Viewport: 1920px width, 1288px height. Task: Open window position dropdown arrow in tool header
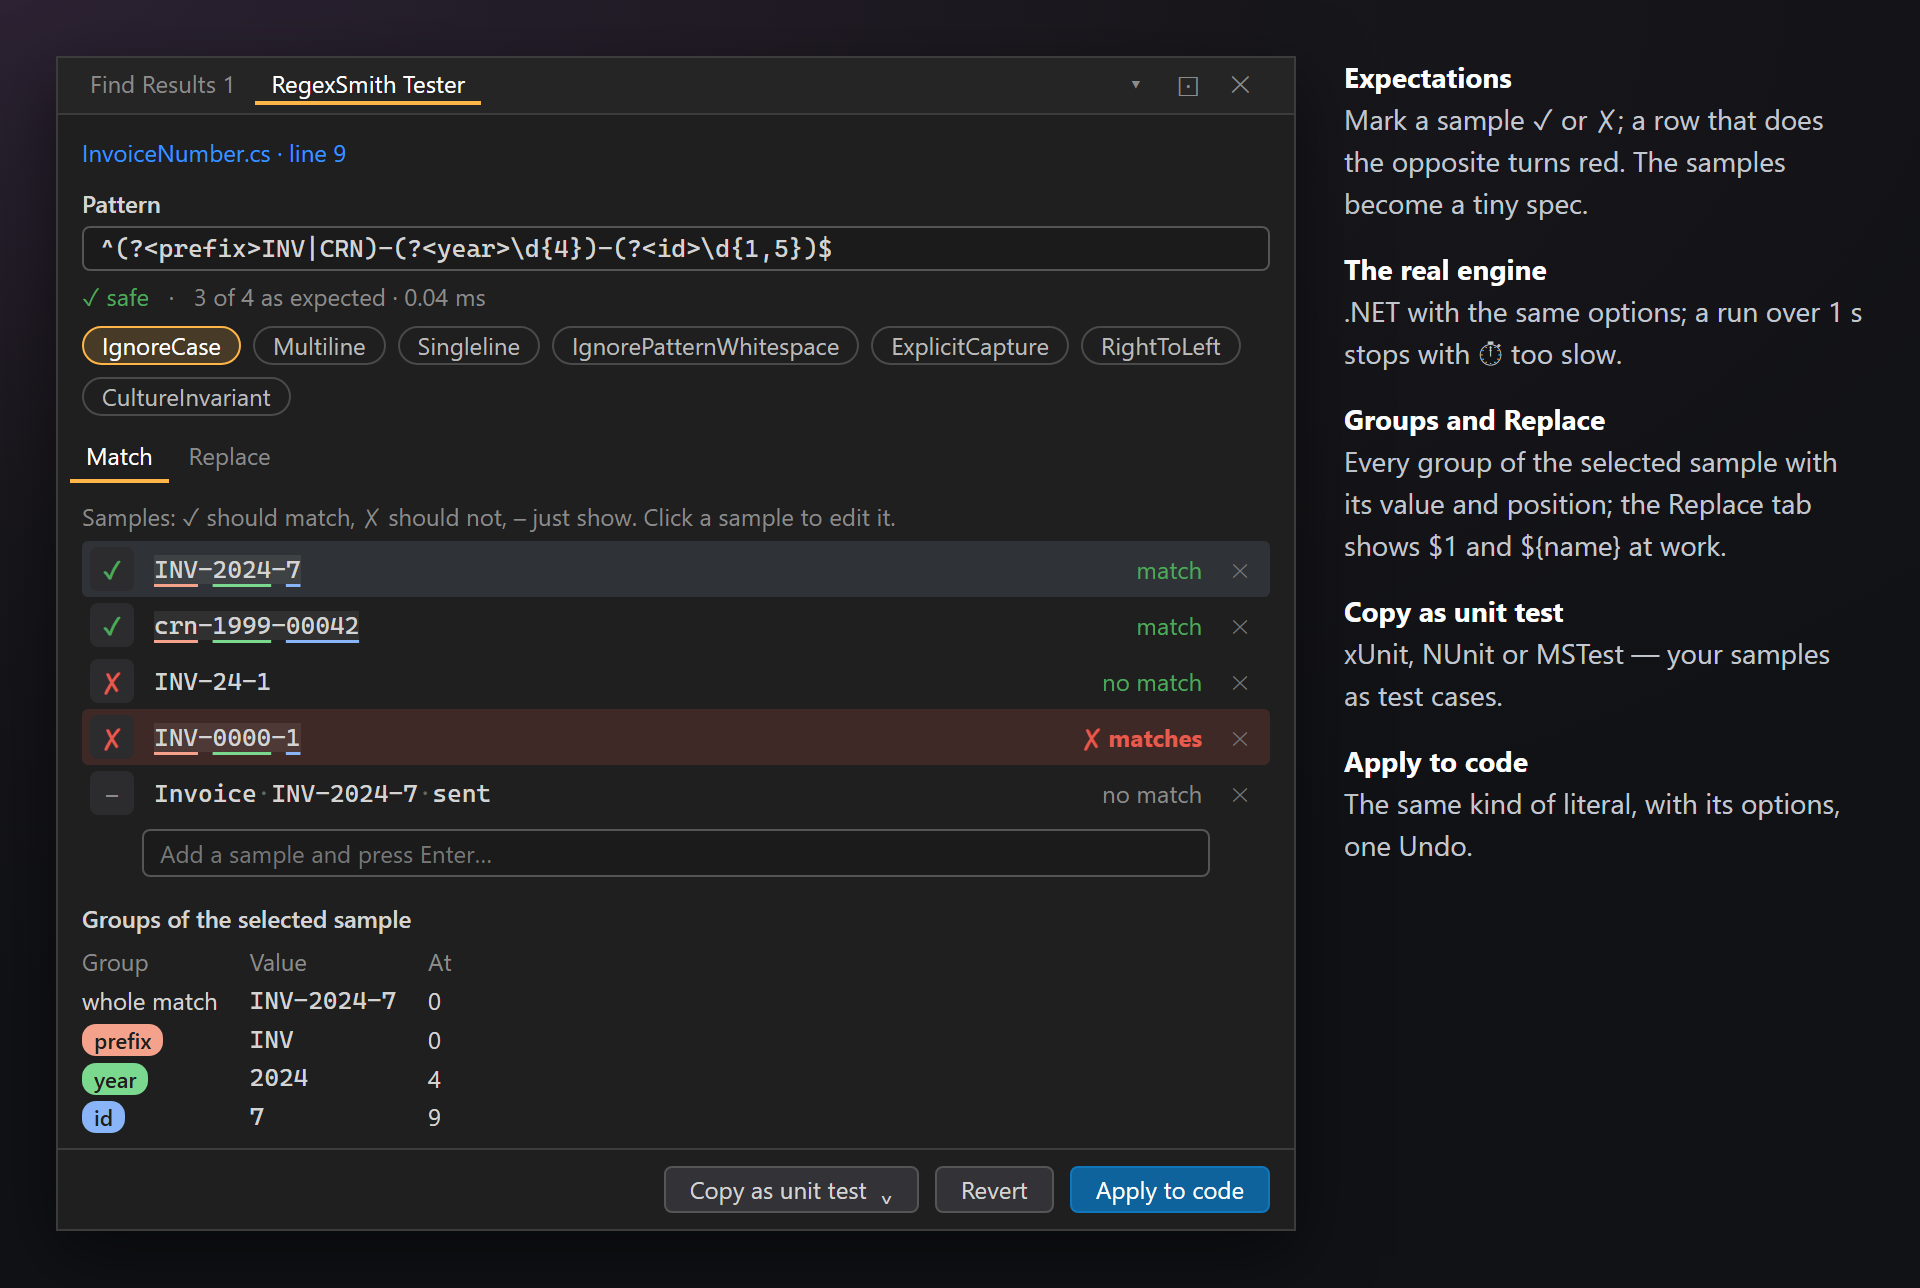tap(1136, 85)
